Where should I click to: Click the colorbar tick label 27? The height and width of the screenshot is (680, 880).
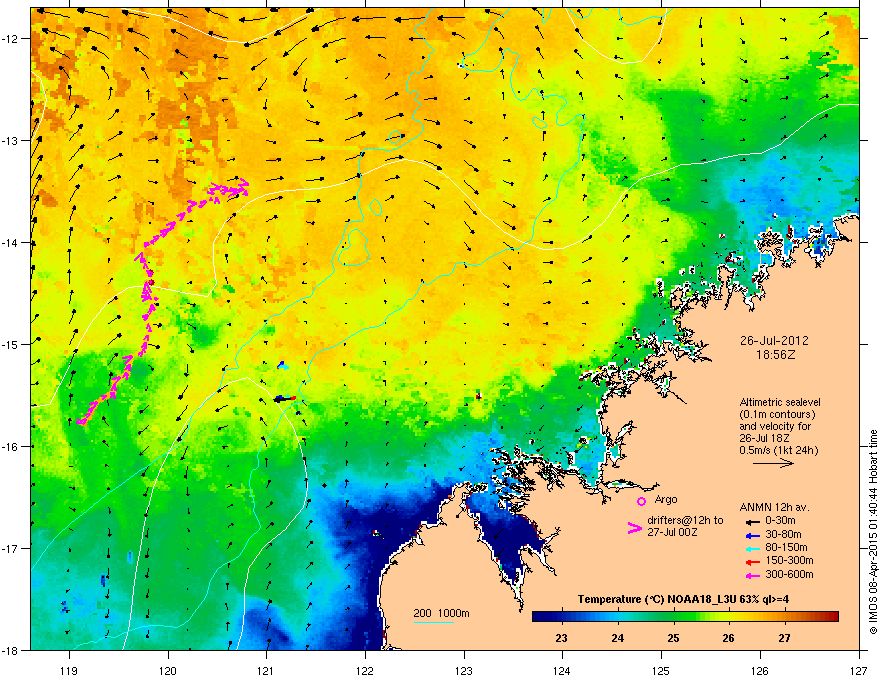[x=784, y=638]
